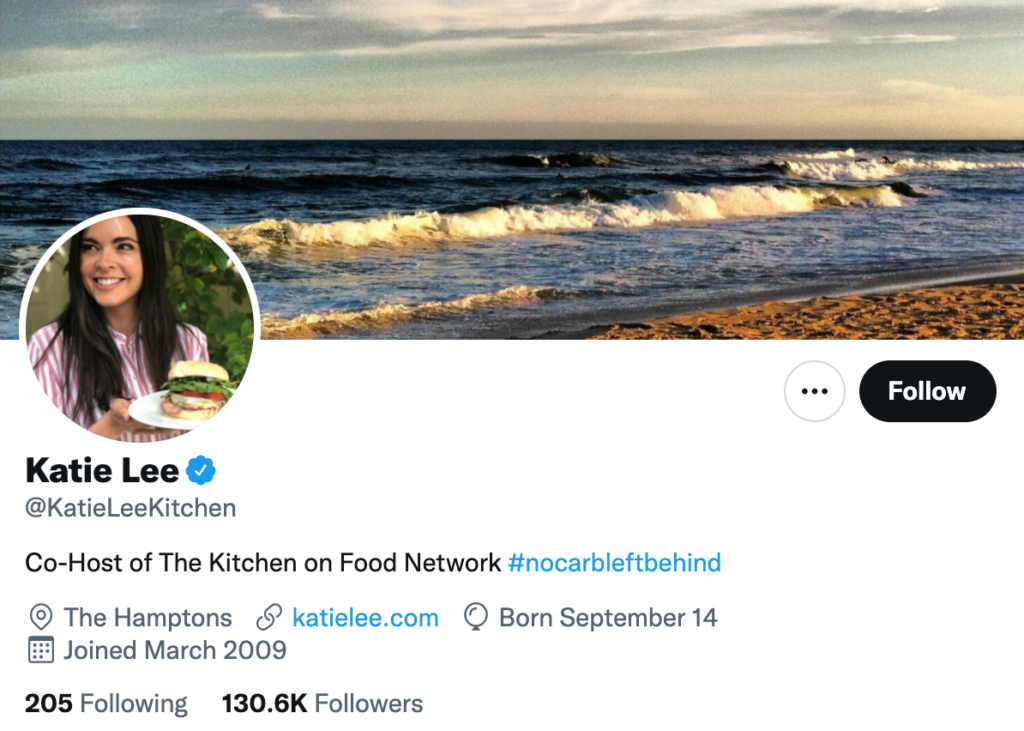Follow Katie Lee
Image resolution: width=1024 pixels, height=731 pixels.
[x=927, y=391]
